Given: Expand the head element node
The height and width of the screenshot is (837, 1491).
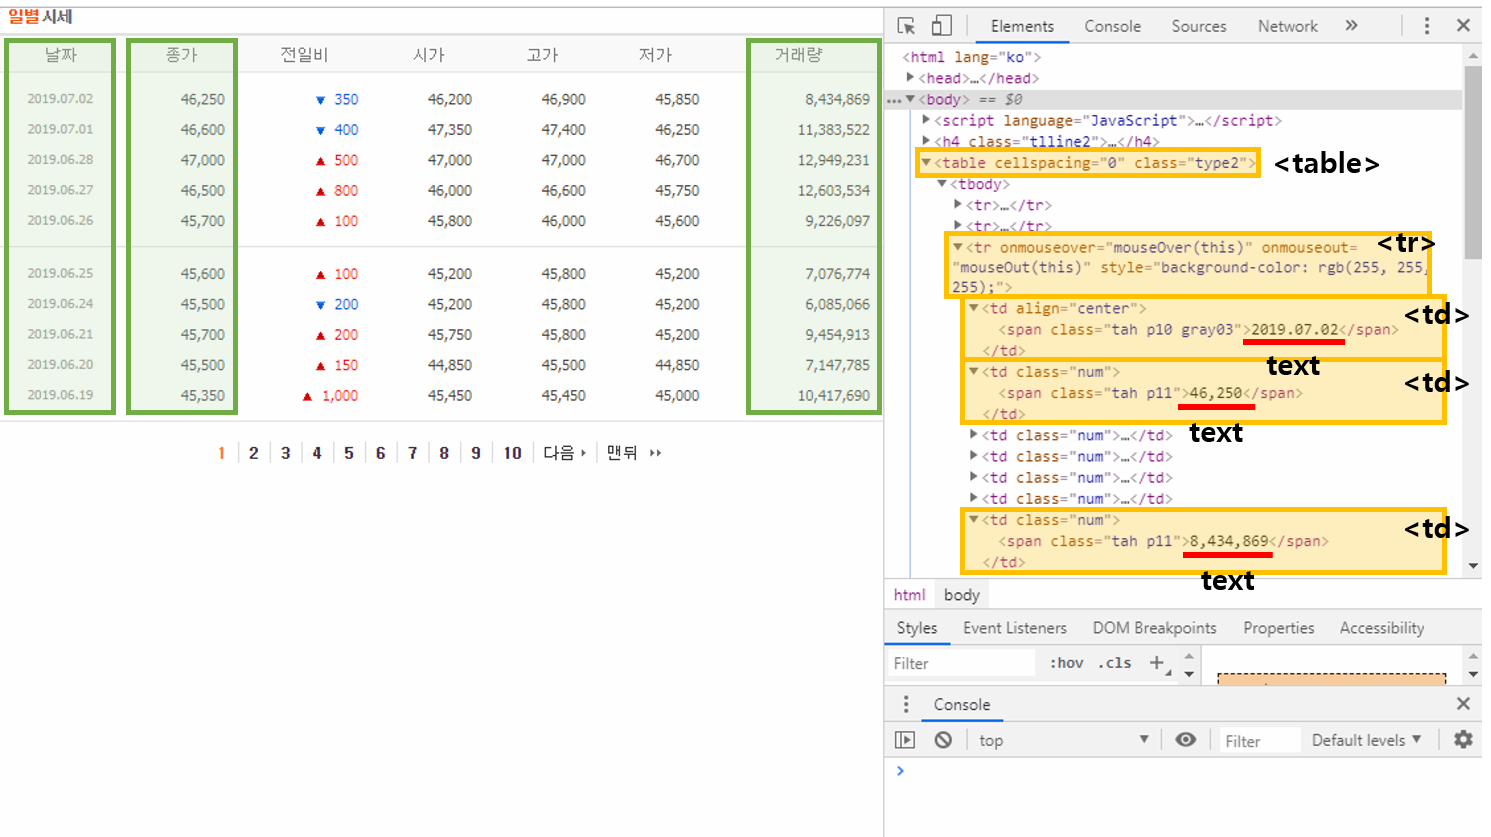Looking at the screenshot, I should click(910, 77).
